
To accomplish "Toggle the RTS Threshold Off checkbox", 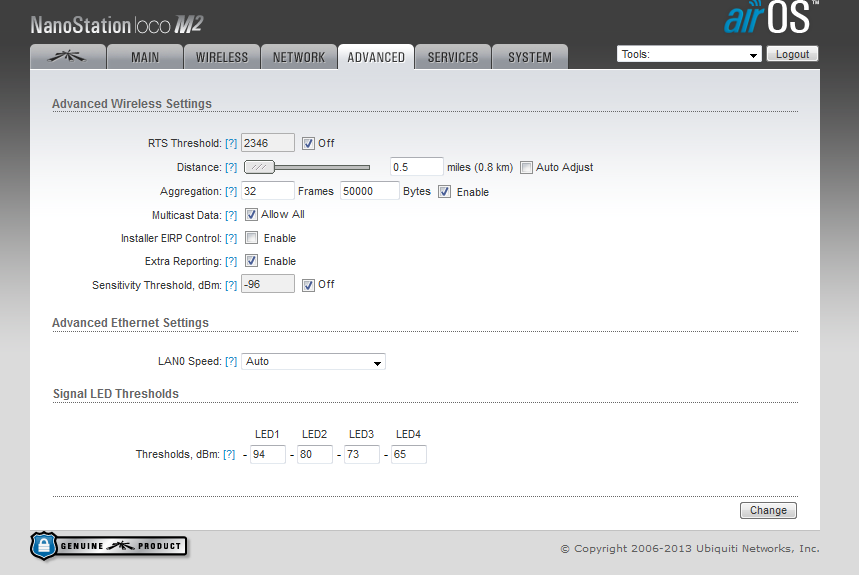I will click(x=308, y=143).
